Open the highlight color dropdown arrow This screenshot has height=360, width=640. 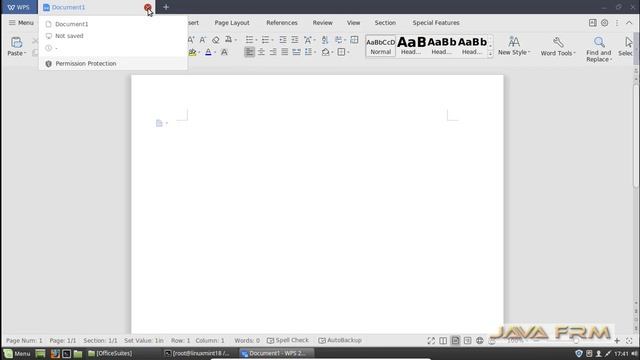click(x=199, y=52)
